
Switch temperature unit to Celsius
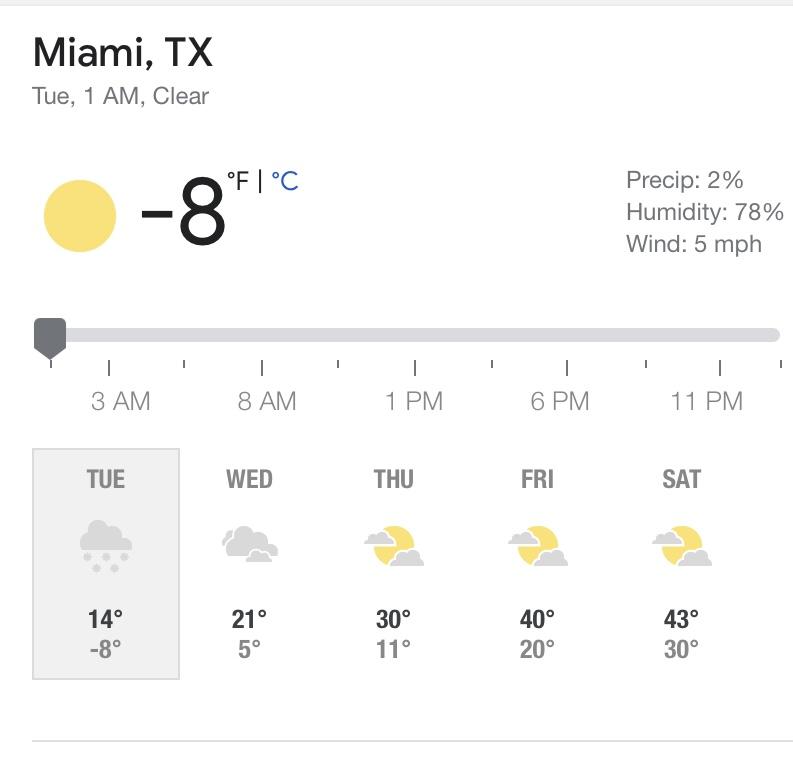click(x=285, y=181)
